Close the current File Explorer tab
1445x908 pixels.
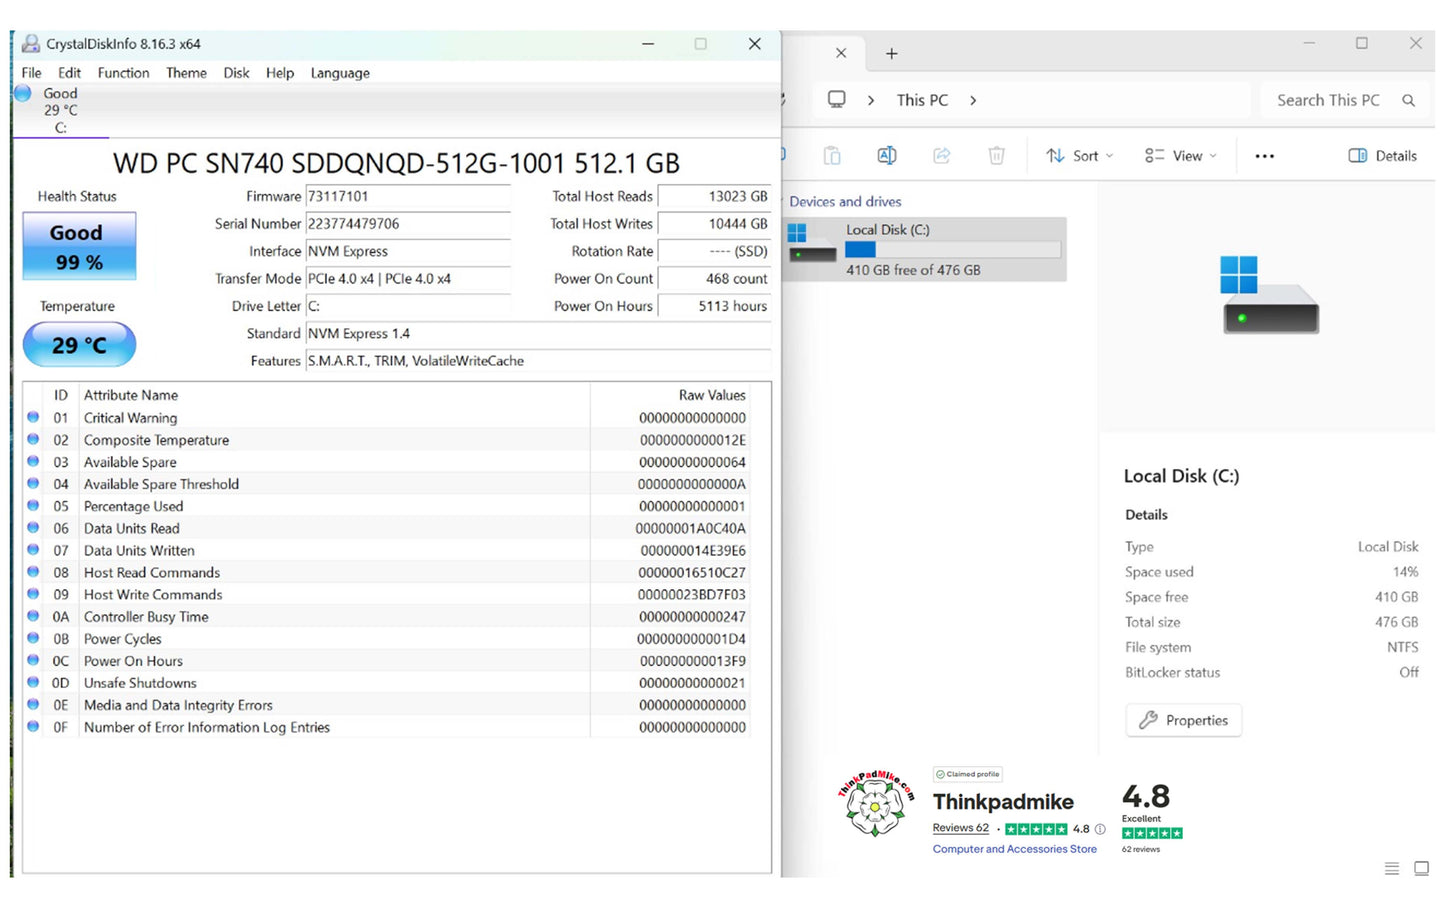(841, 53)
